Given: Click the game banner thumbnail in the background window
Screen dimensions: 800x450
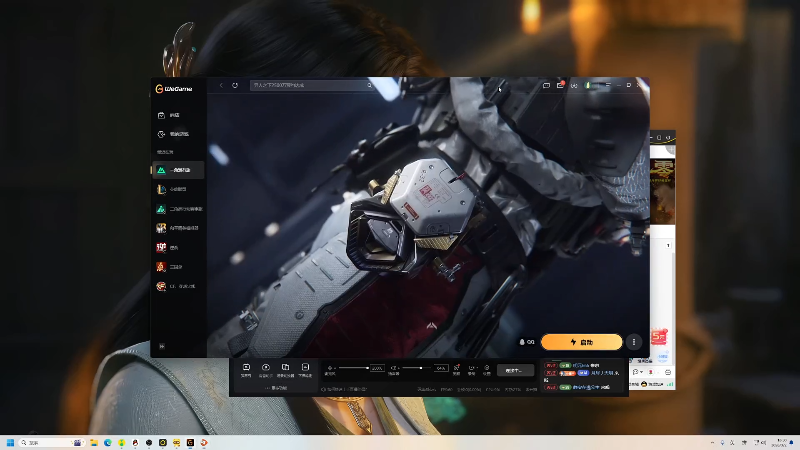Looking at the screenshot, I should tap(662, 191).
